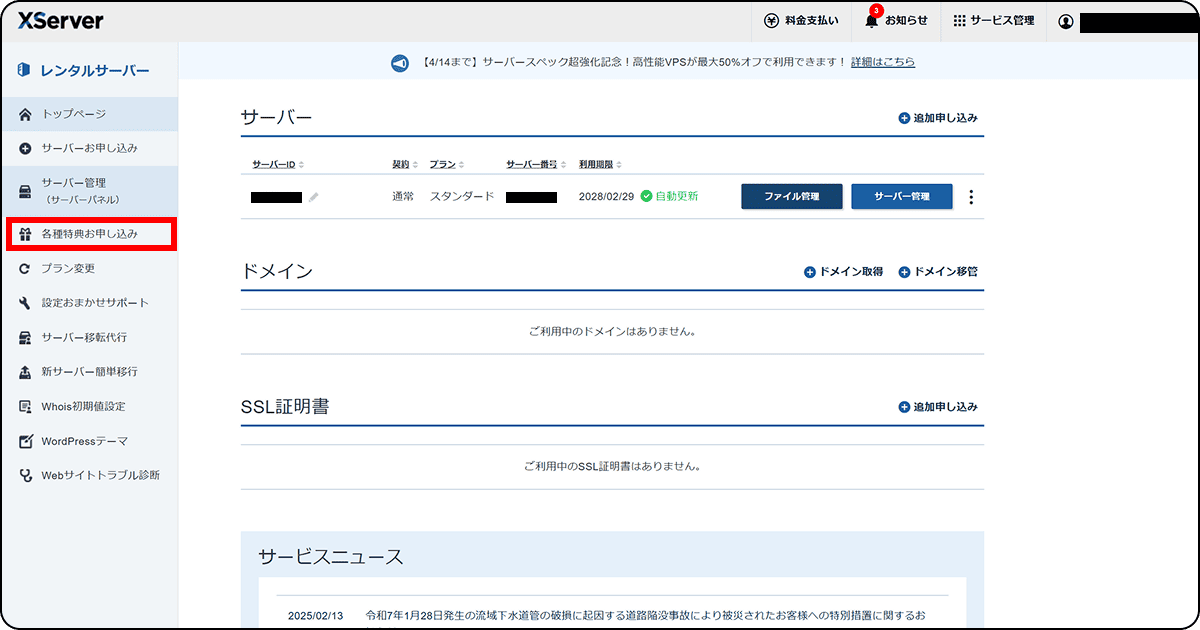
Task: Click the service grid icon
Action: pos(959,21)
